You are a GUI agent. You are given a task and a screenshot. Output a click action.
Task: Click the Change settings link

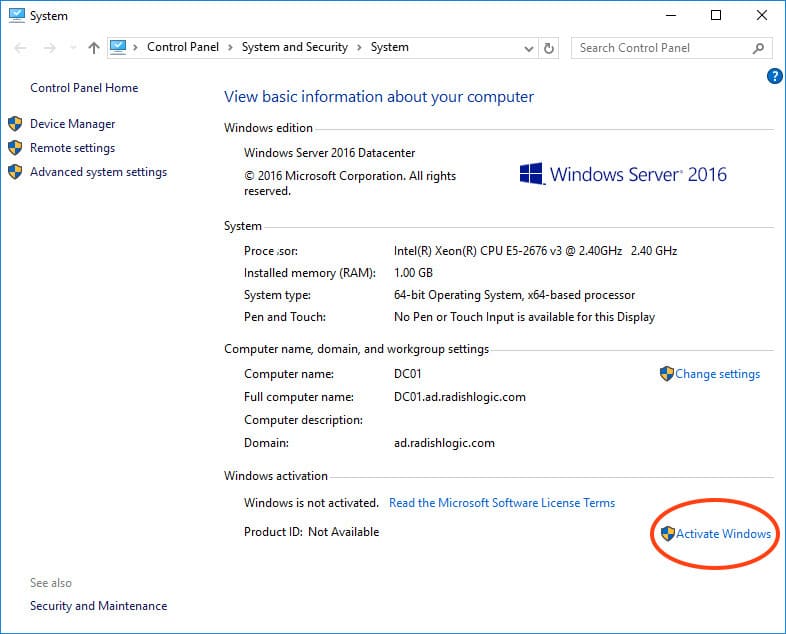[717, 374]
